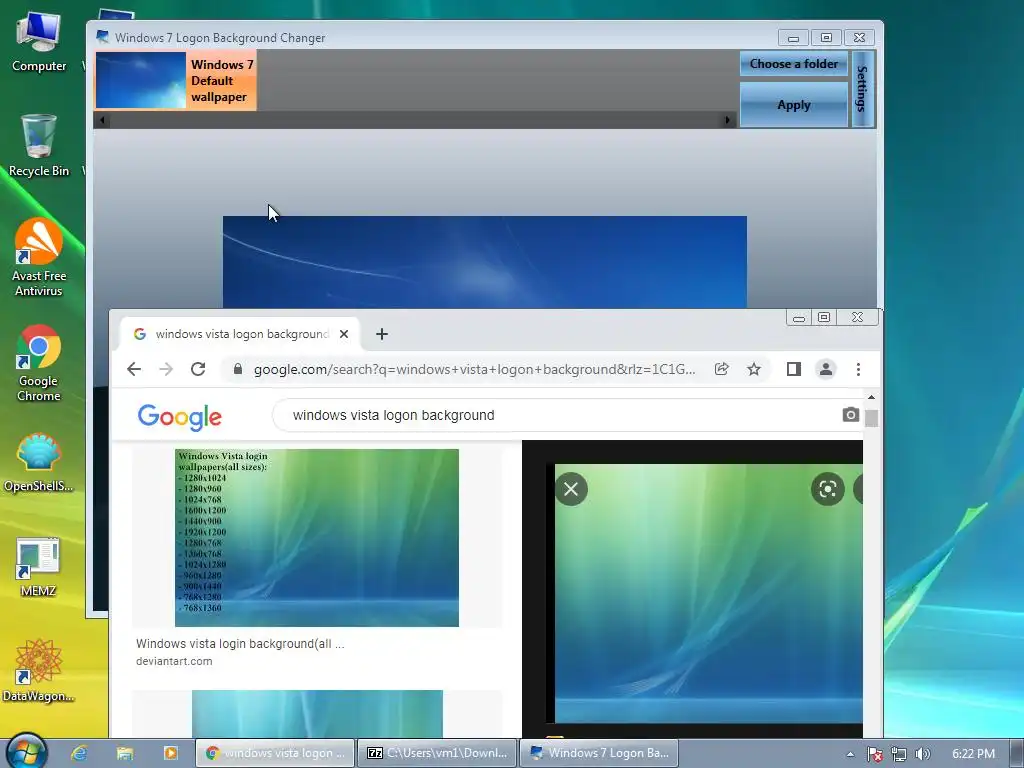The image size is (1024, 768).
Task: Click the Google logo
Action: (180, 417)
